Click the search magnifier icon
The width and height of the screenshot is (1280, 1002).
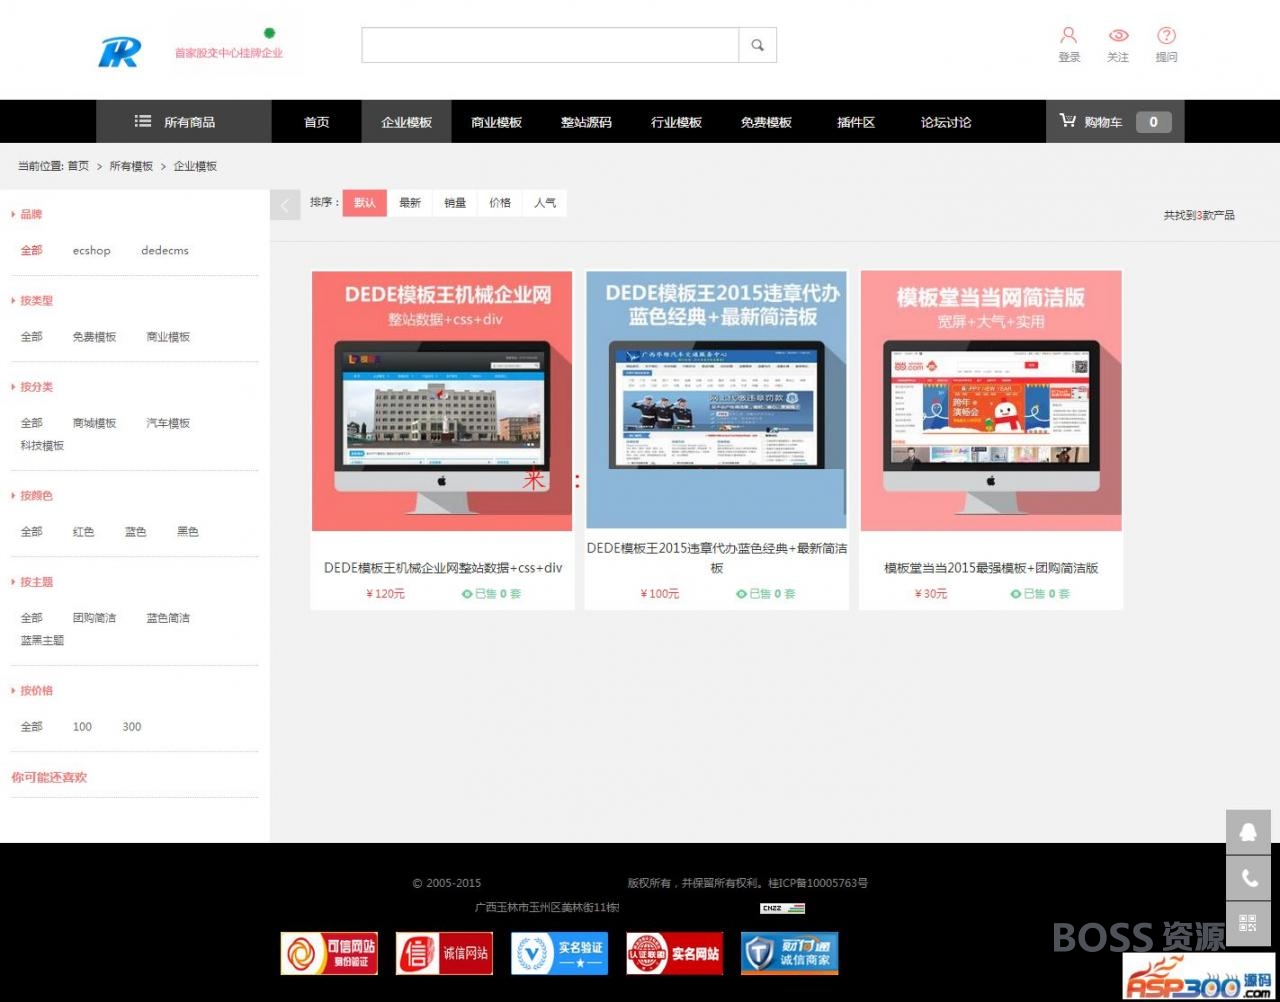[x=757, y=45]
